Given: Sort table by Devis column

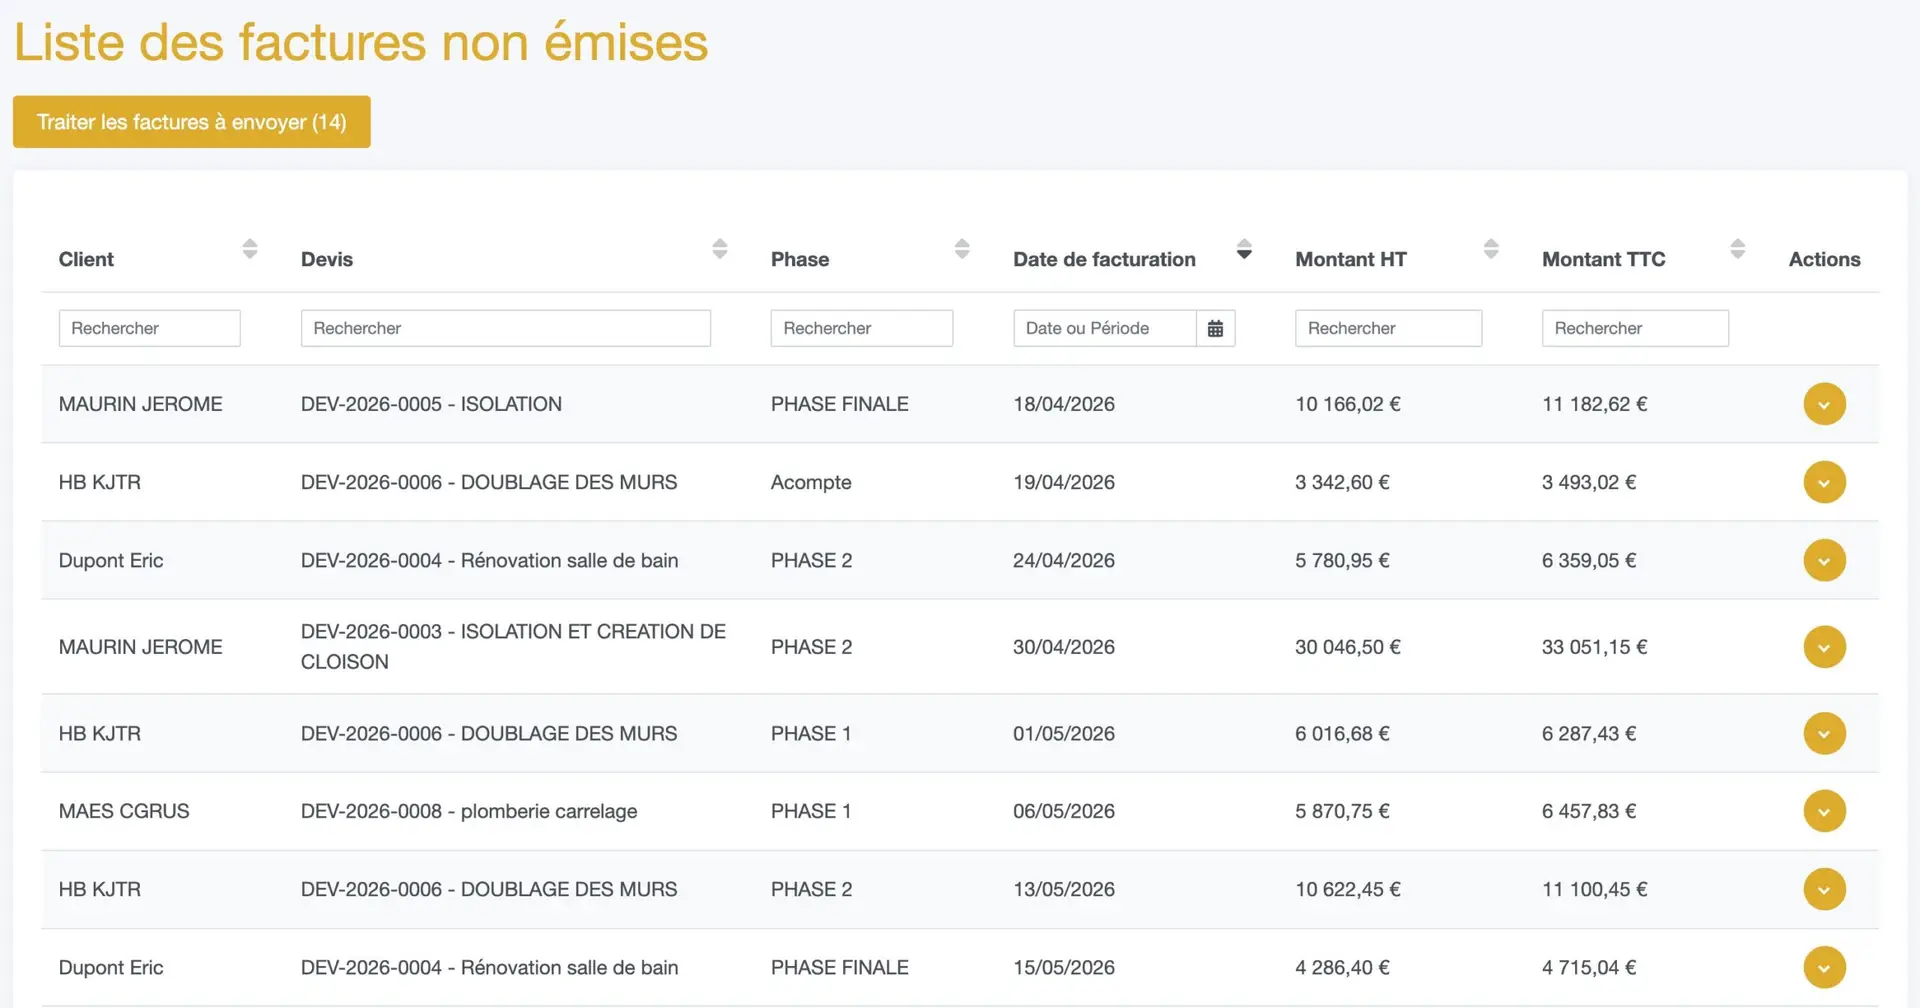Looking at the screenshot, I should coord(720,249).
